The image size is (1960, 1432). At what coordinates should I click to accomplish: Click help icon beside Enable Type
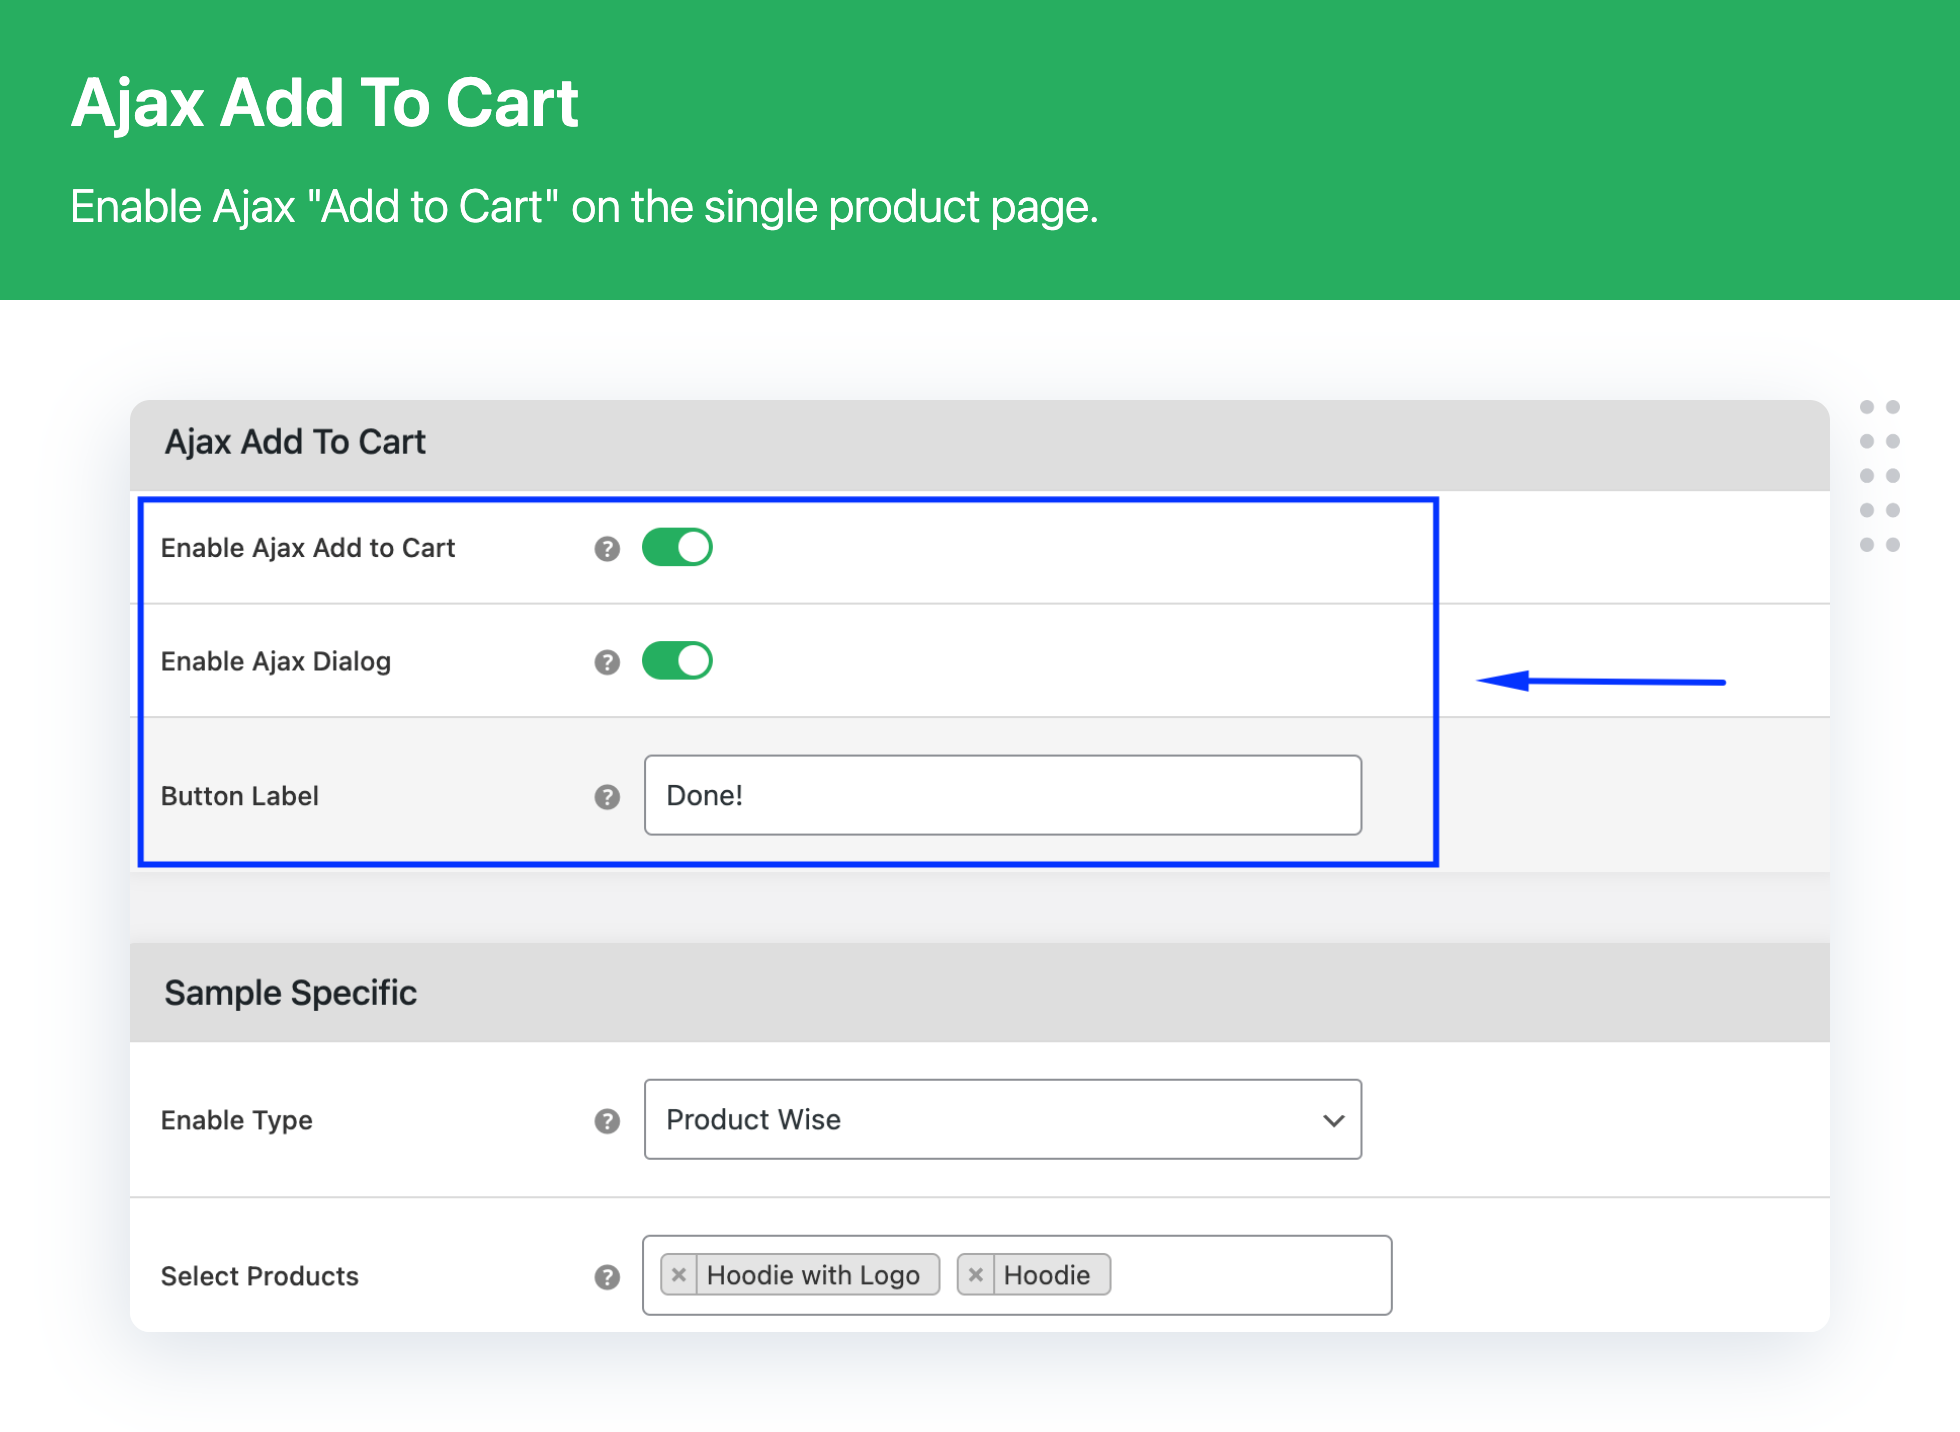[x=607, y=1121]
